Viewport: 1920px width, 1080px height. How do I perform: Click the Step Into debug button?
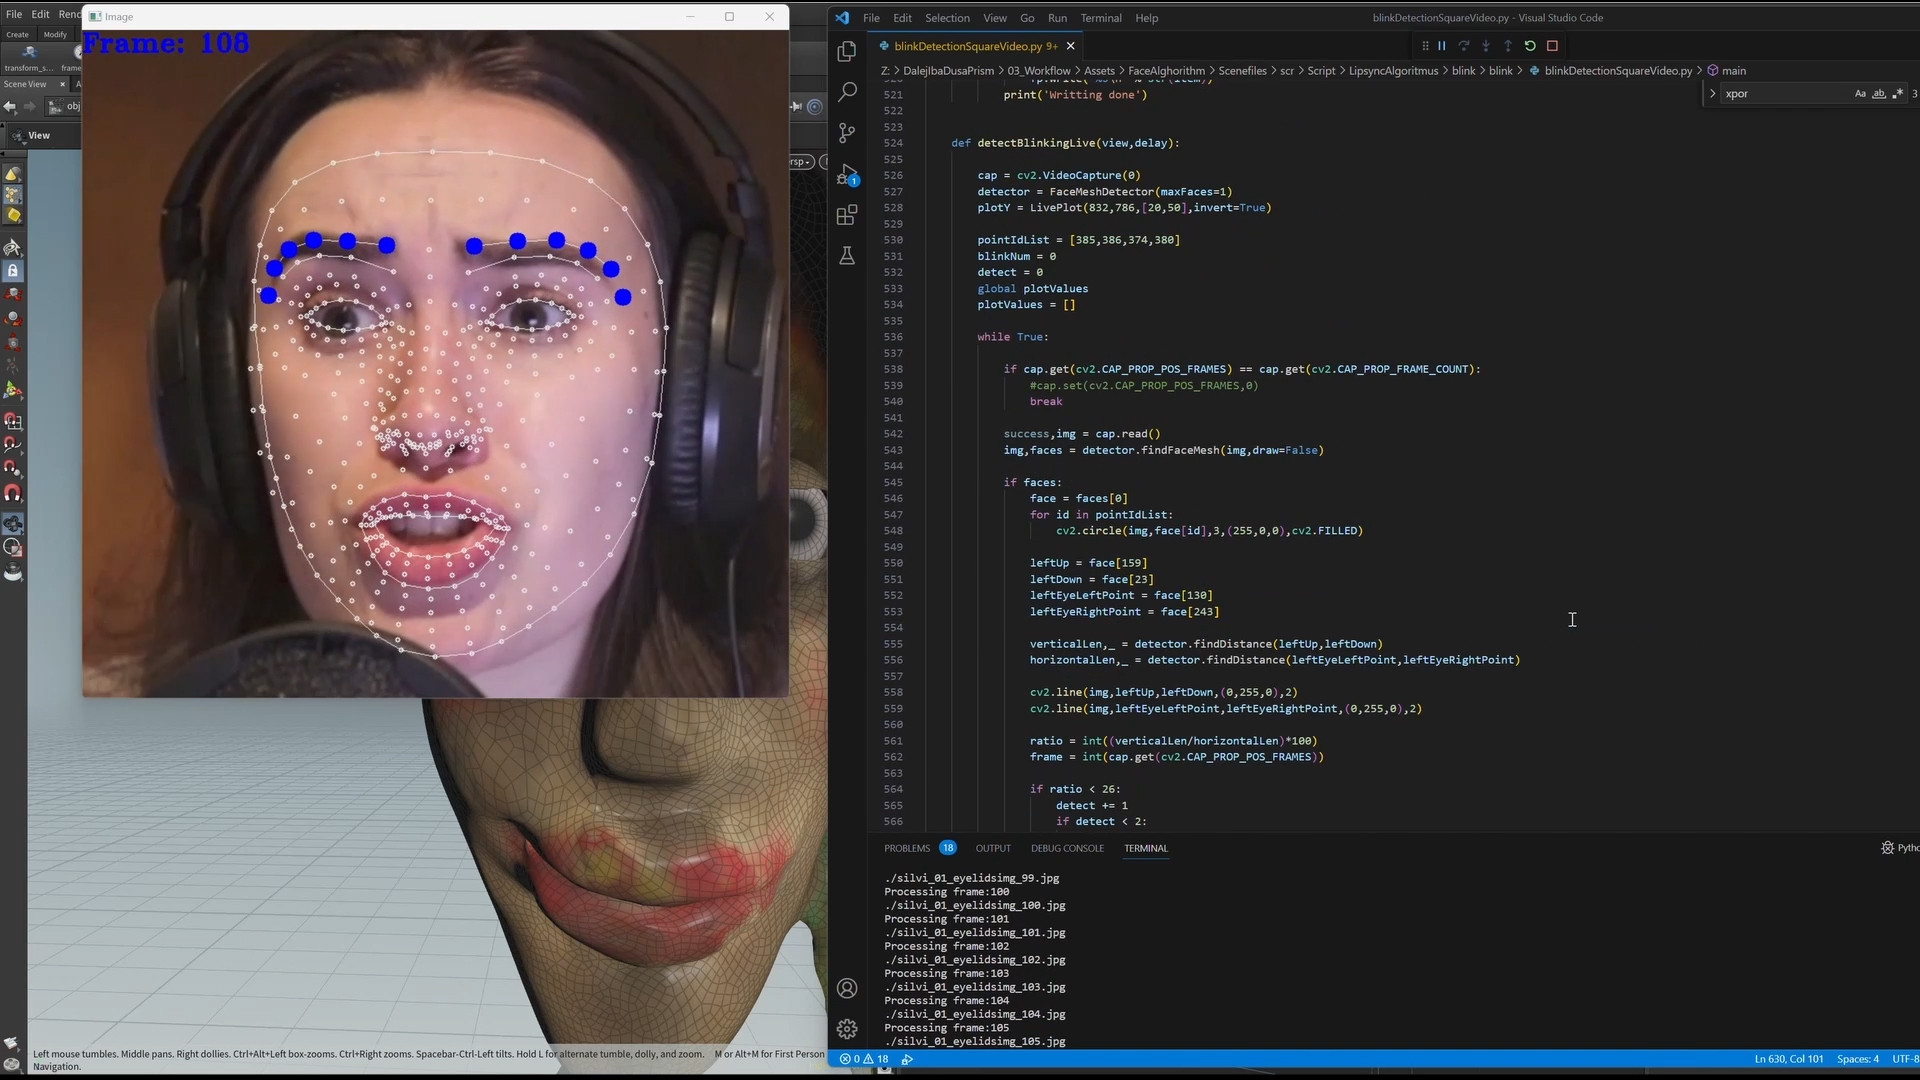(x=1486, y=46)
